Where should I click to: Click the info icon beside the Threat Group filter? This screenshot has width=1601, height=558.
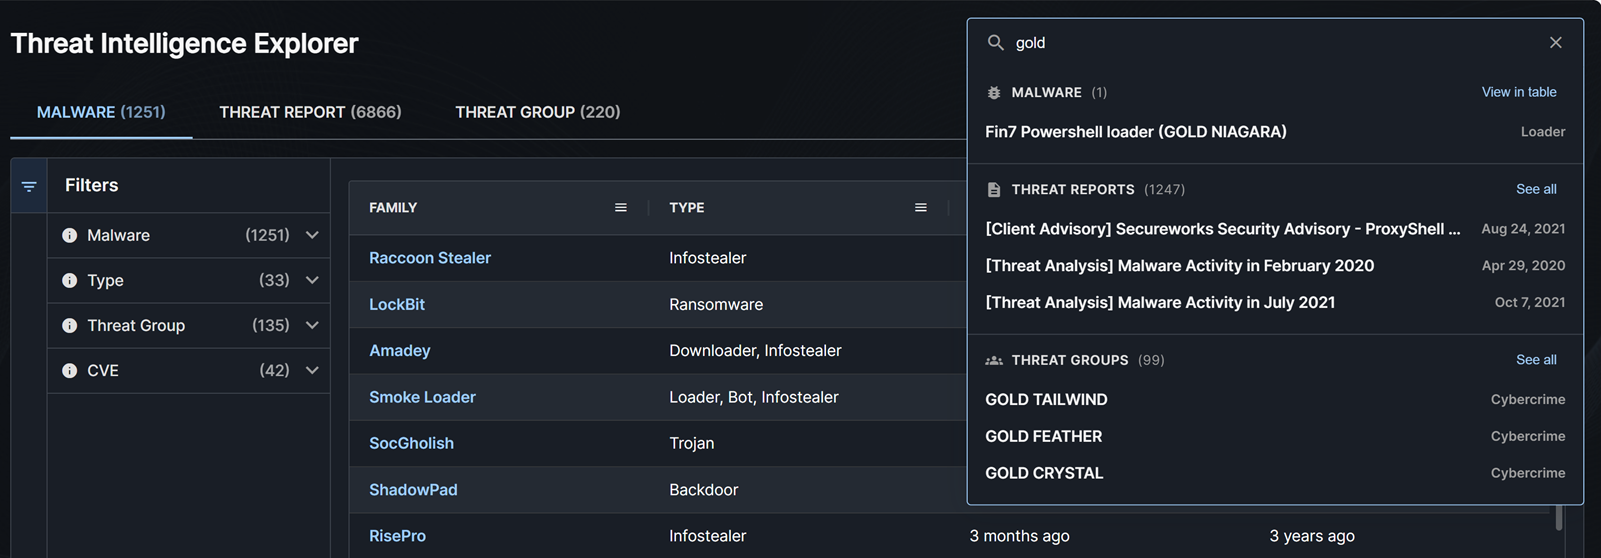pos(69,326)
